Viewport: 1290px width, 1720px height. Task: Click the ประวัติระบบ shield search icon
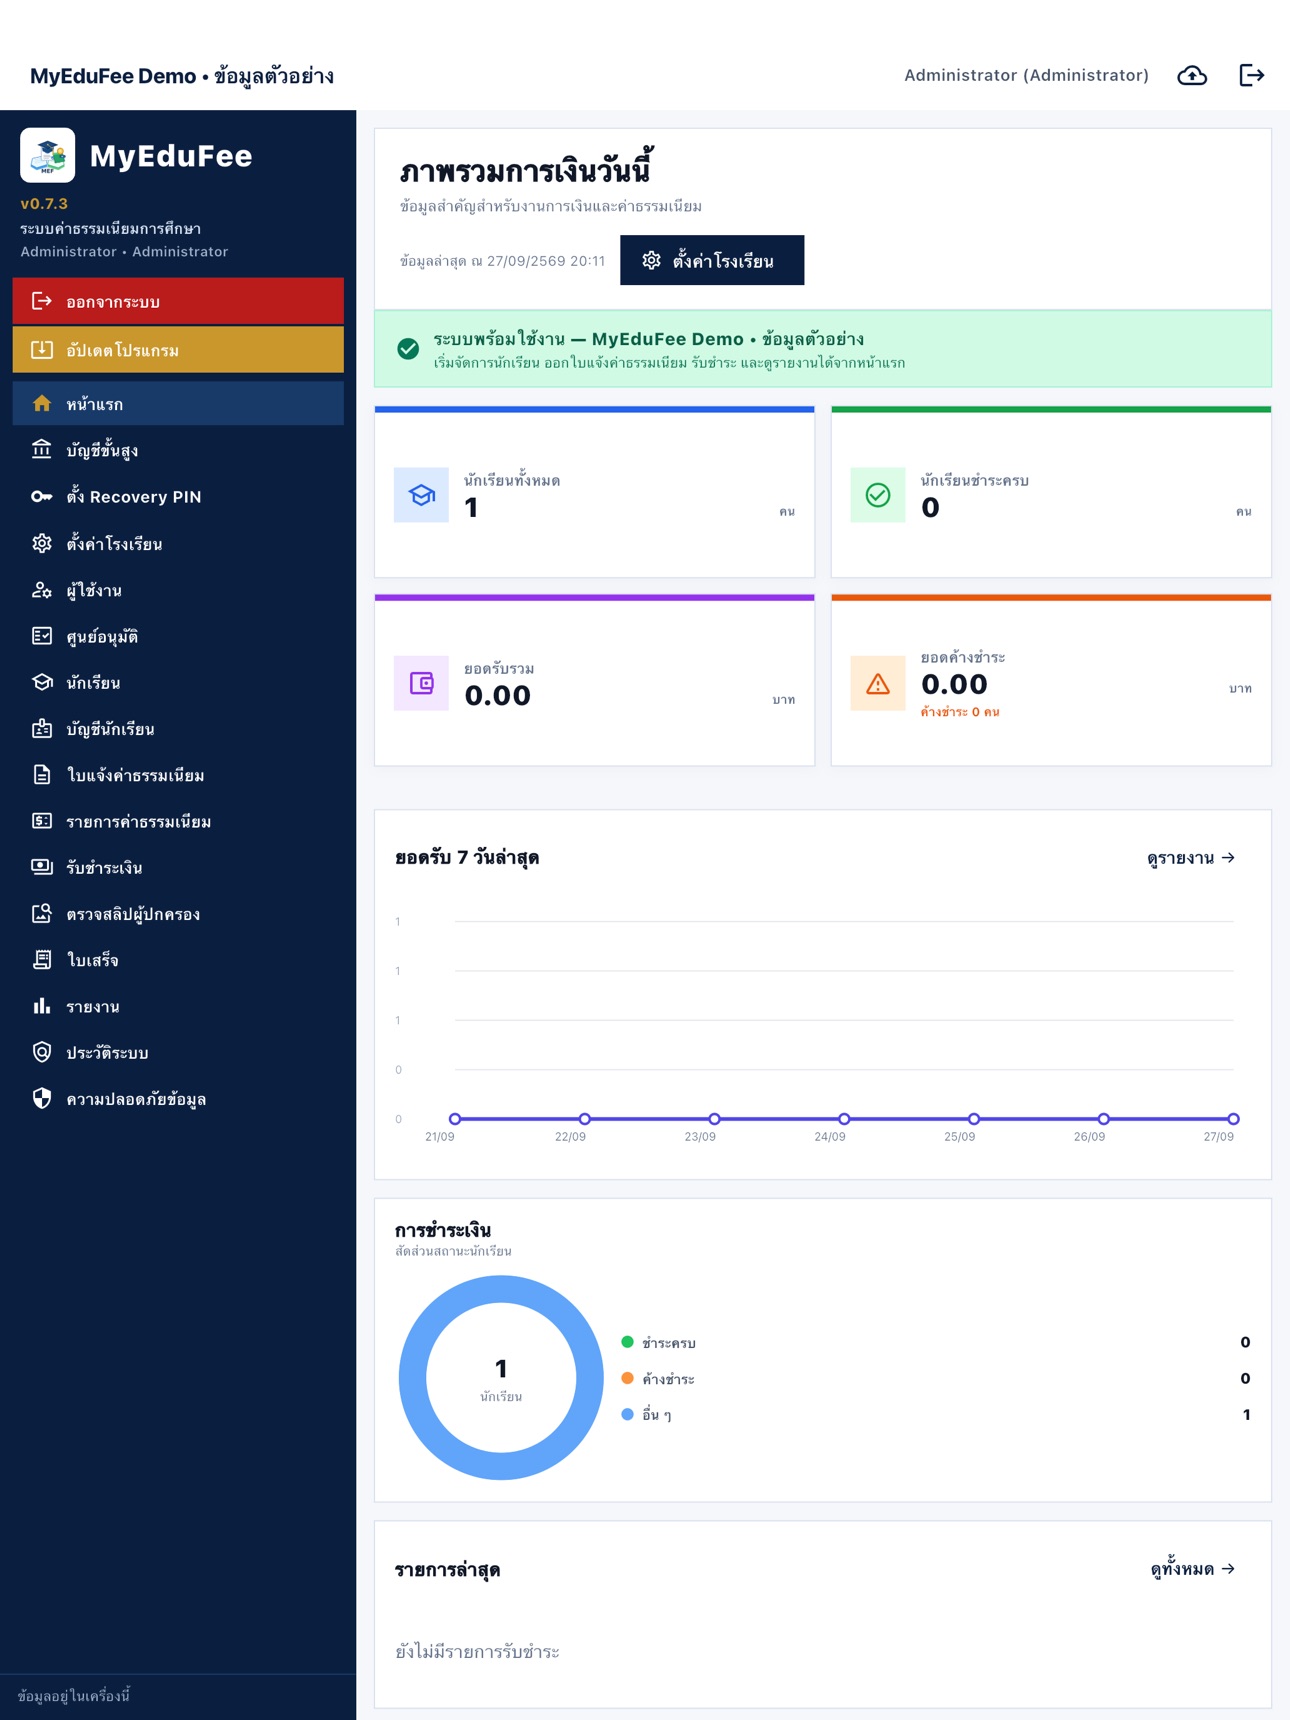(x=42, y=1052)
